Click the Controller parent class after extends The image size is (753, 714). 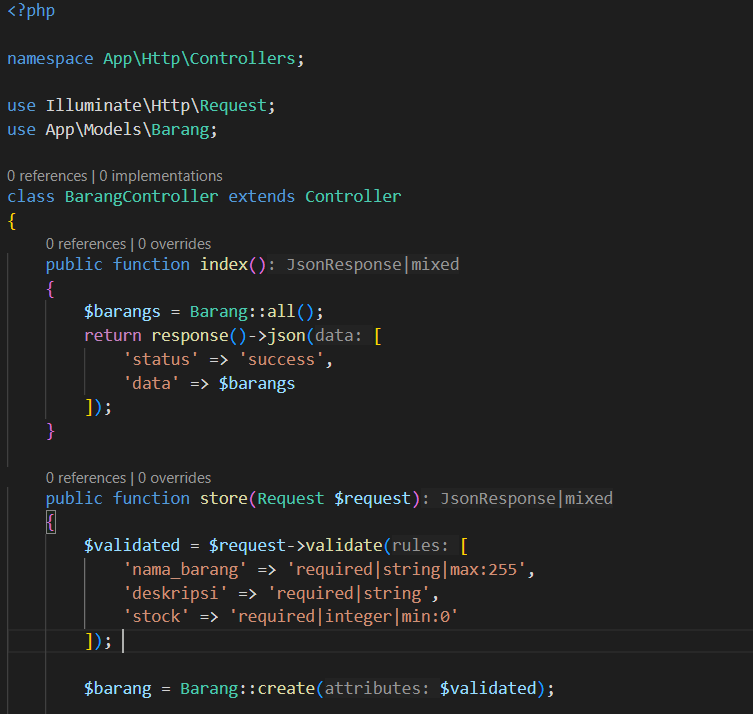pyautogui.click(x=353, y=196)
